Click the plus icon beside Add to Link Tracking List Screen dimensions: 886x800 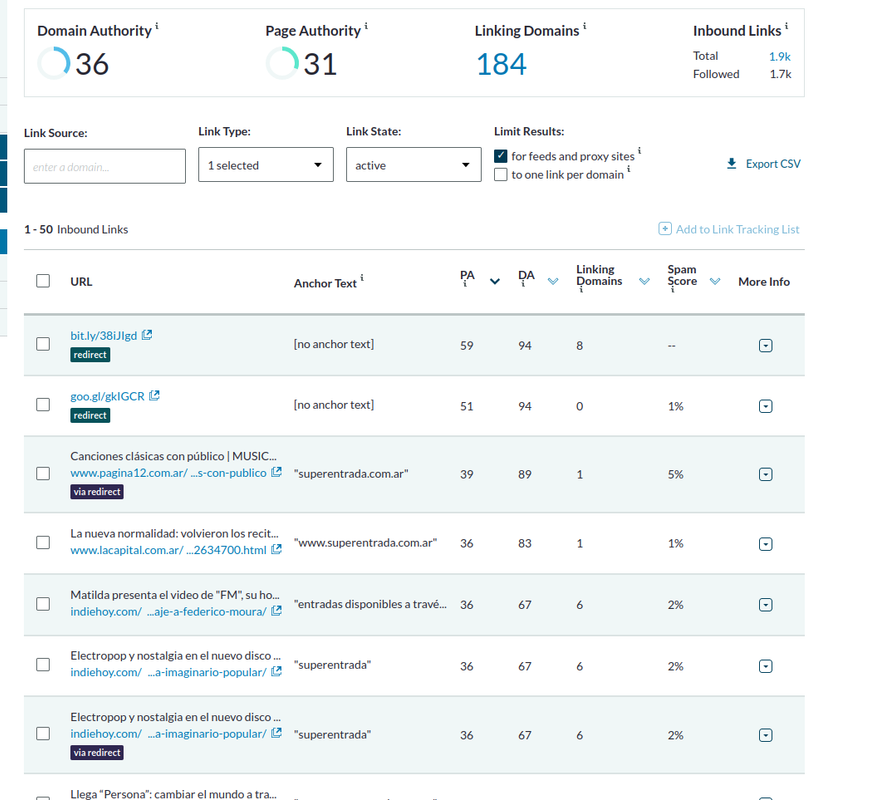[x=664, y=229]
